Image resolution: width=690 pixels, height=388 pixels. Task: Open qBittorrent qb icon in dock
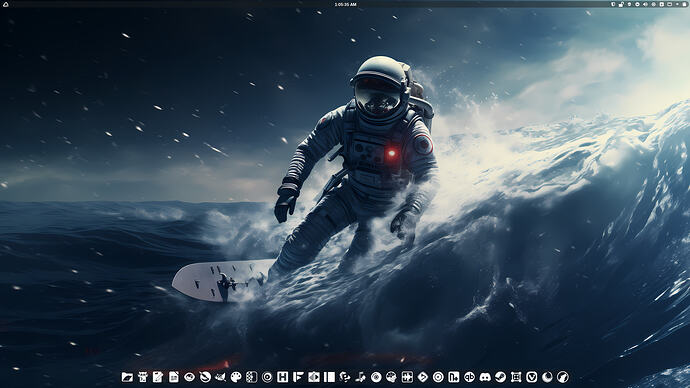(x=470, y=377)
